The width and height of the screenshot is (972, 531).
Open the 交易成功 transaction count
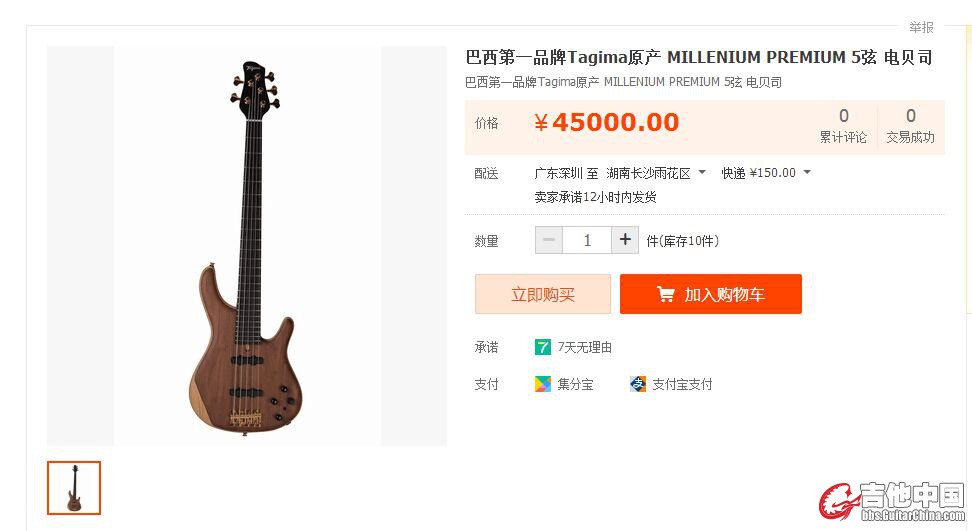click(x=910, y=126)
